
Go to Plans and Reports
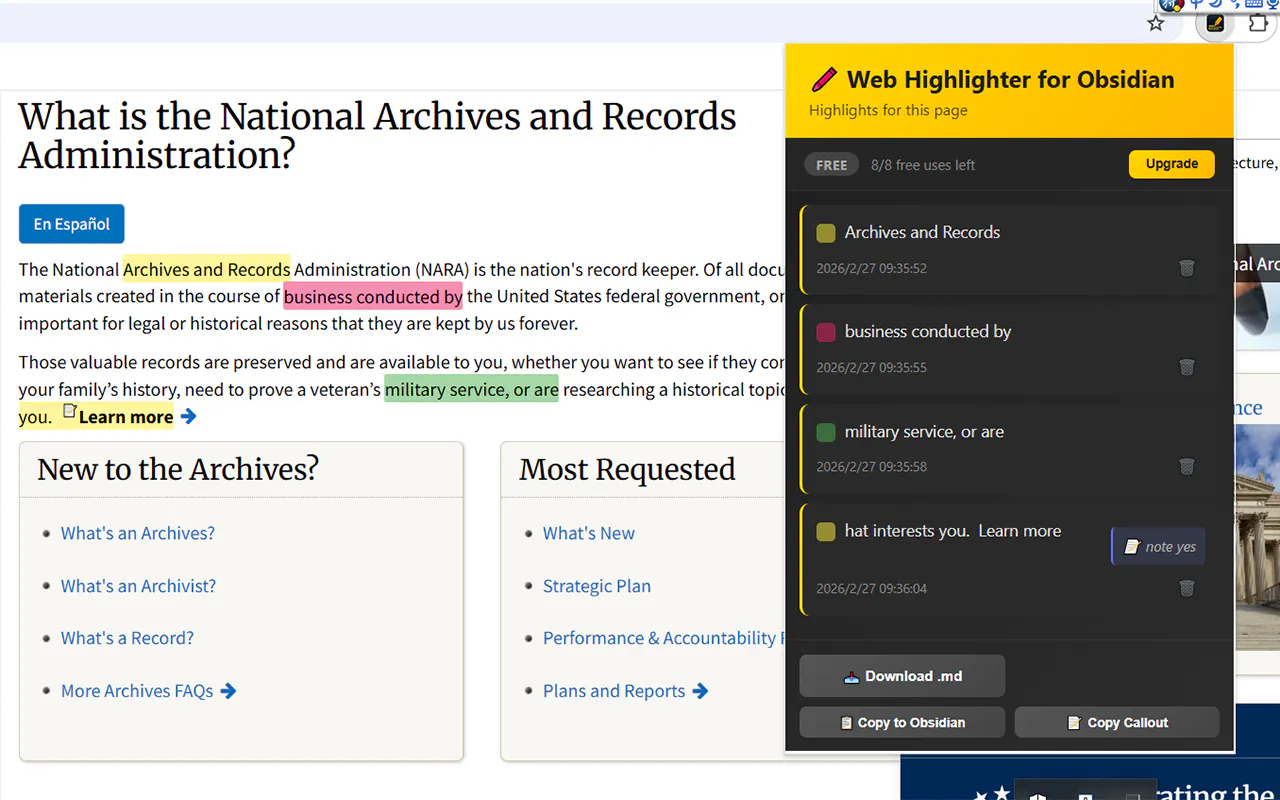click(625, 691)
